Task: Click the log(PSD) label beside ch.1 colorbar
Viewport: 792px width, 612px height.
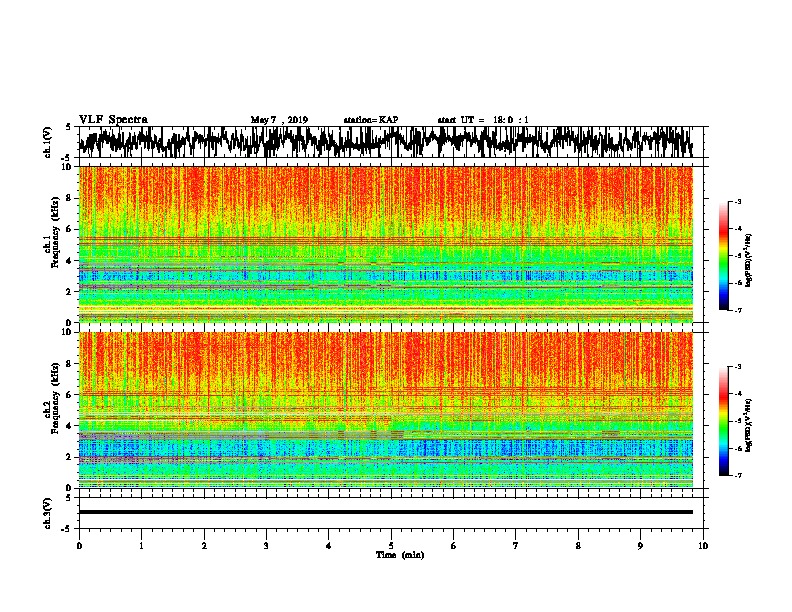Action: tap(749, 260)
